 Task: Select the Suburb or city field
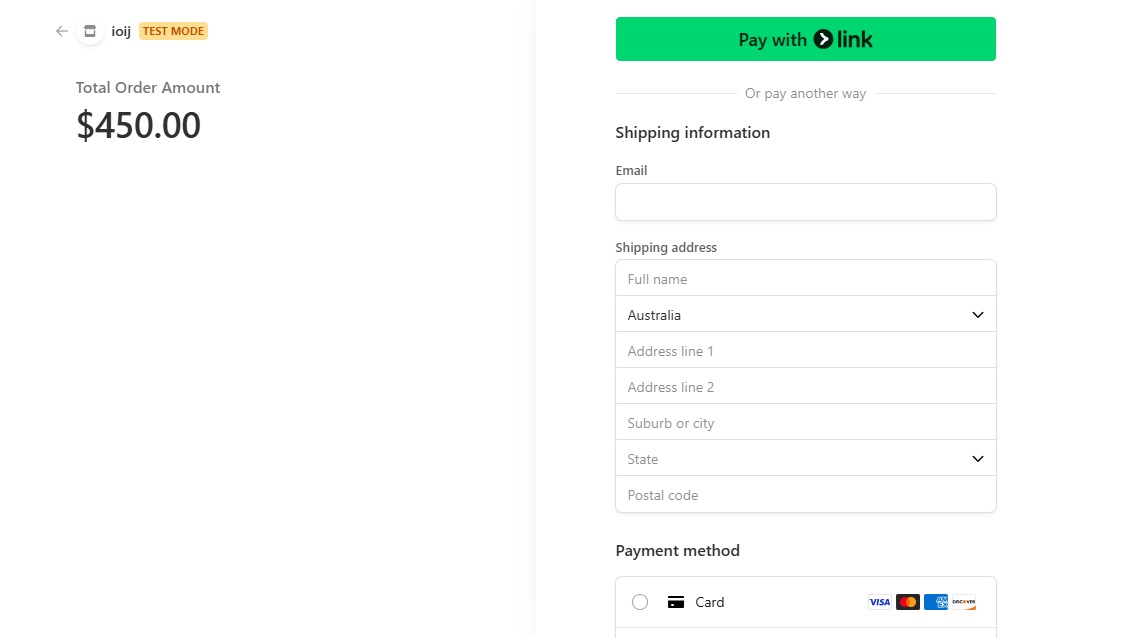[805, 423]
